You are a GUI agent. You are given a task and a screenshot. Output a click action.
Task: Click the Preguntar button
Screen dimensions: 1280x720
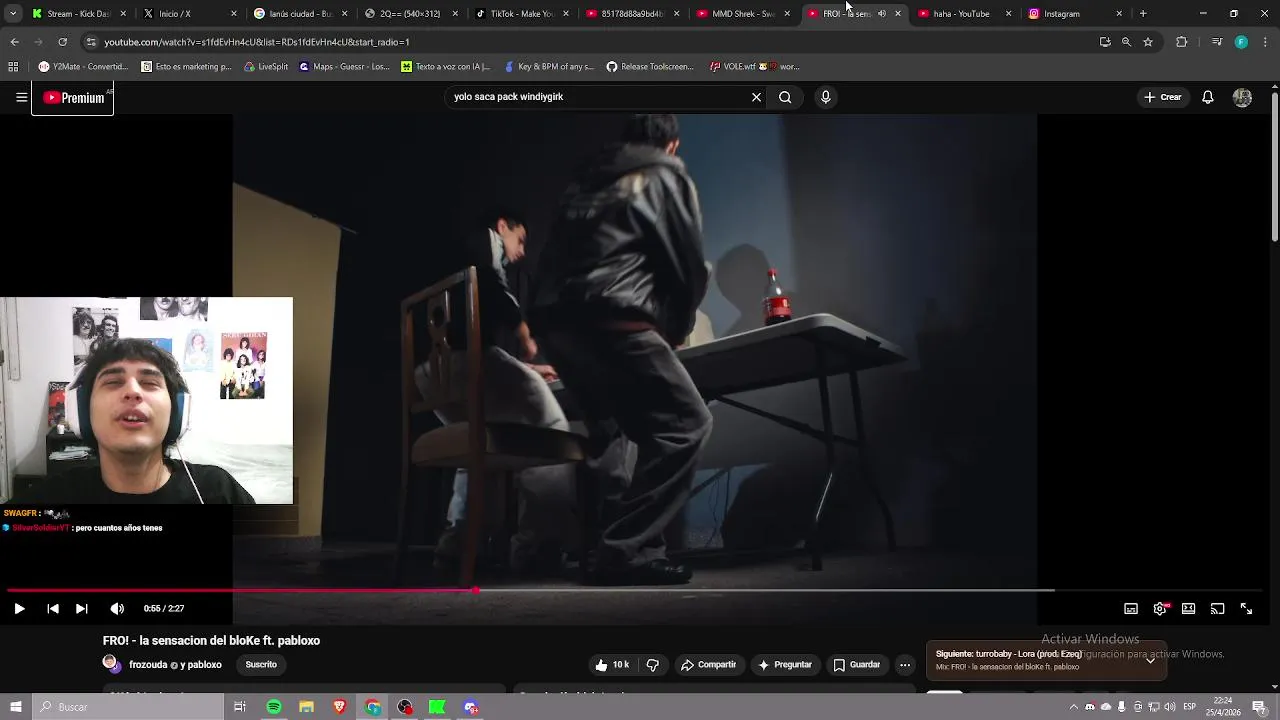785,665
